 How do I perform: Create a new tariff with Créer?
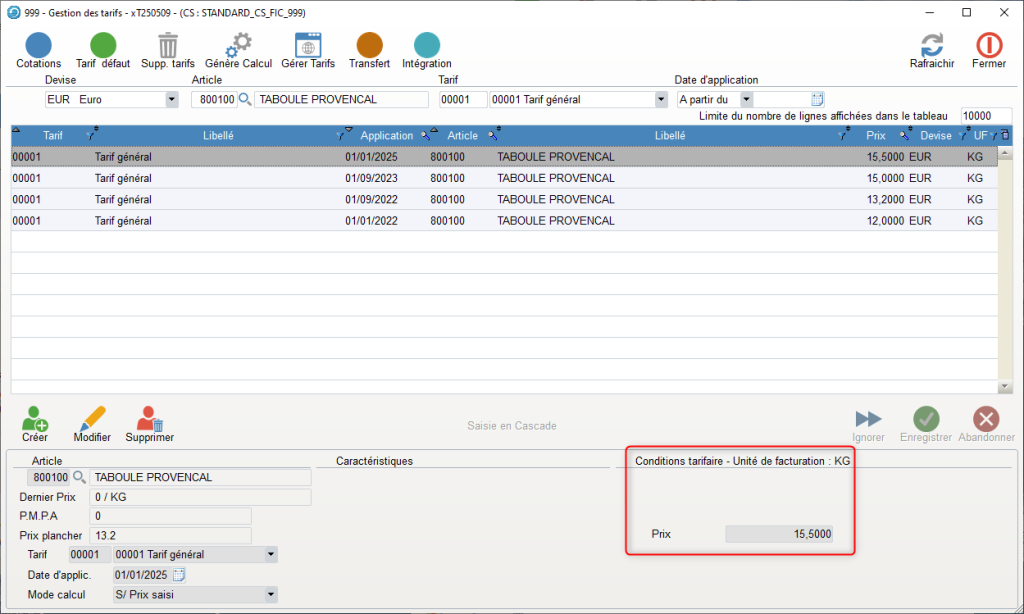click(x=35, y=420)
